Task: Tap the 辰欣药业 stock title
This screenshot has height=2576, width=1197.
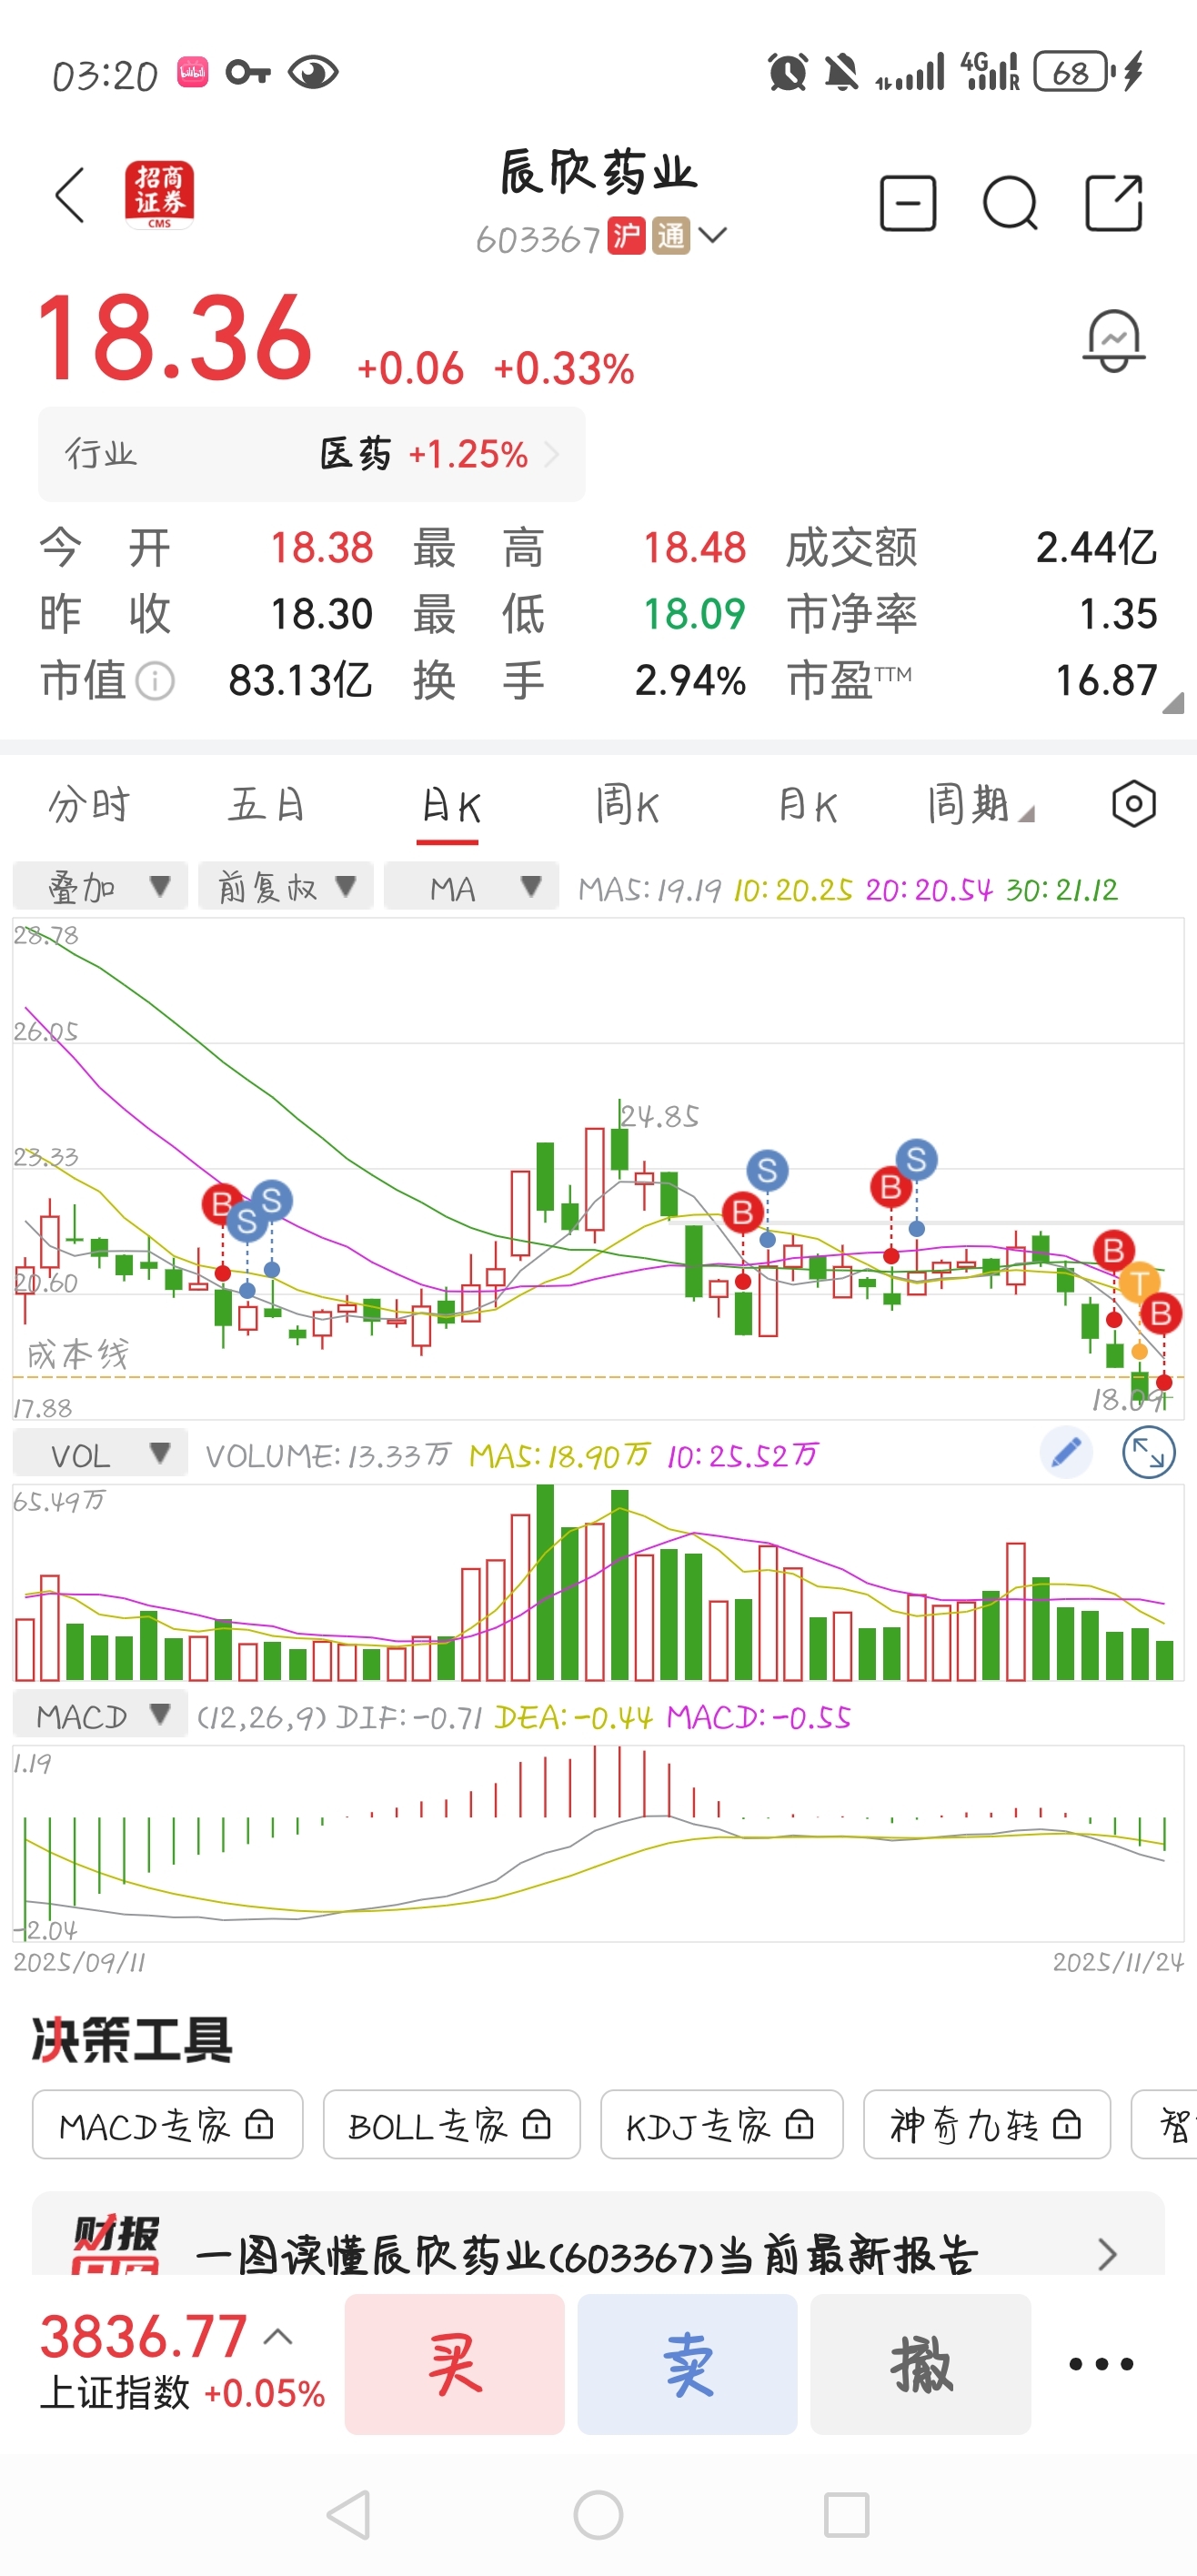Action: (598, 172)
